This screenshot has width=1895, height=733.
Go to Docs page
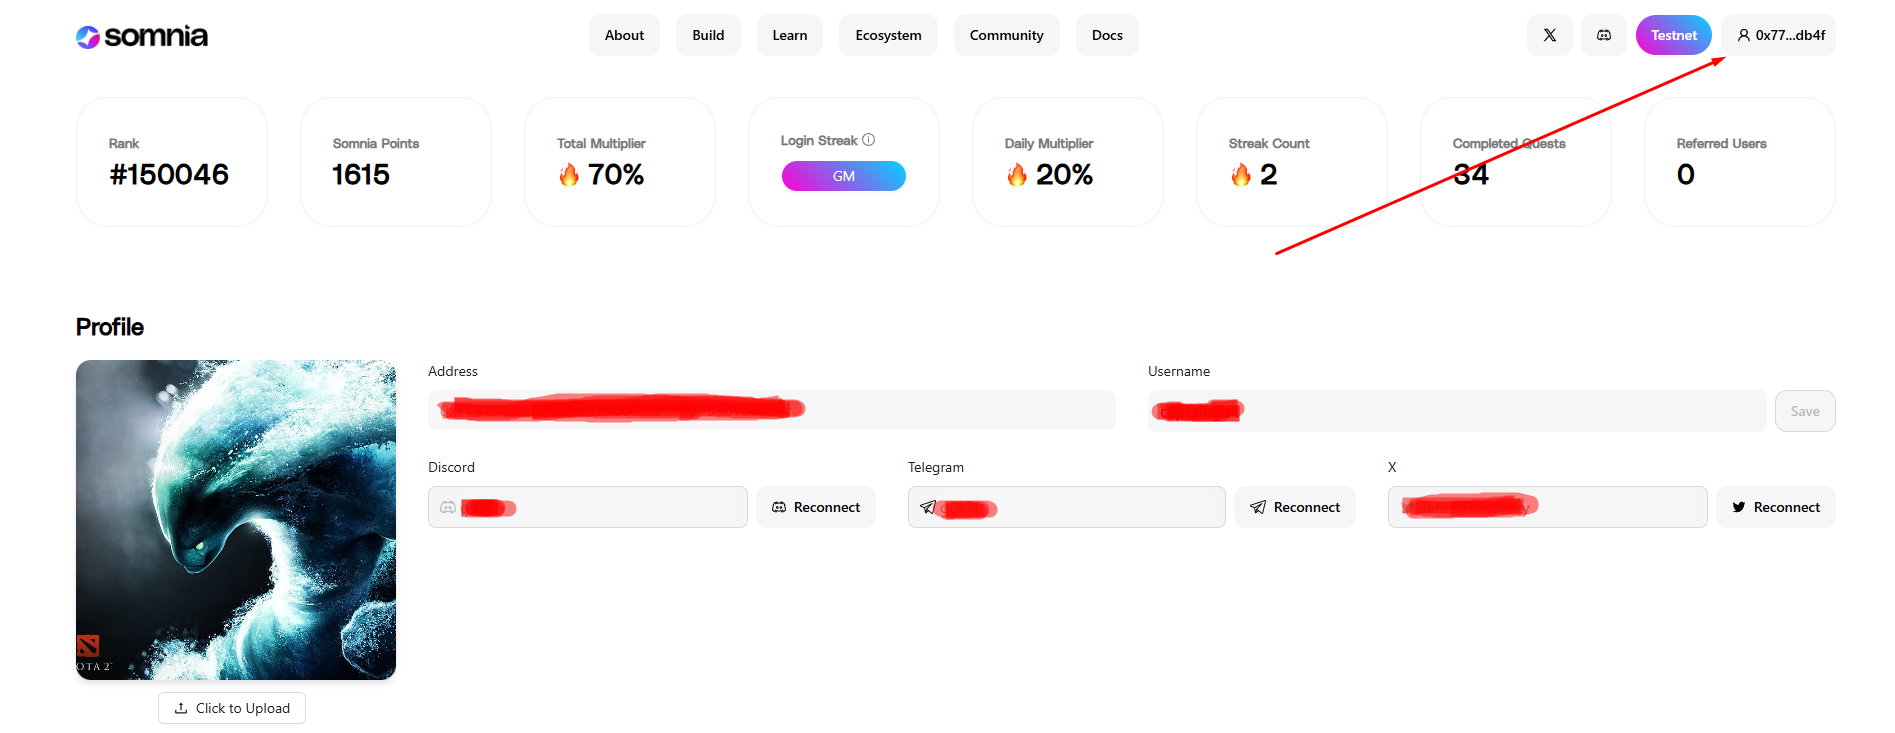tap(1107, 35)
